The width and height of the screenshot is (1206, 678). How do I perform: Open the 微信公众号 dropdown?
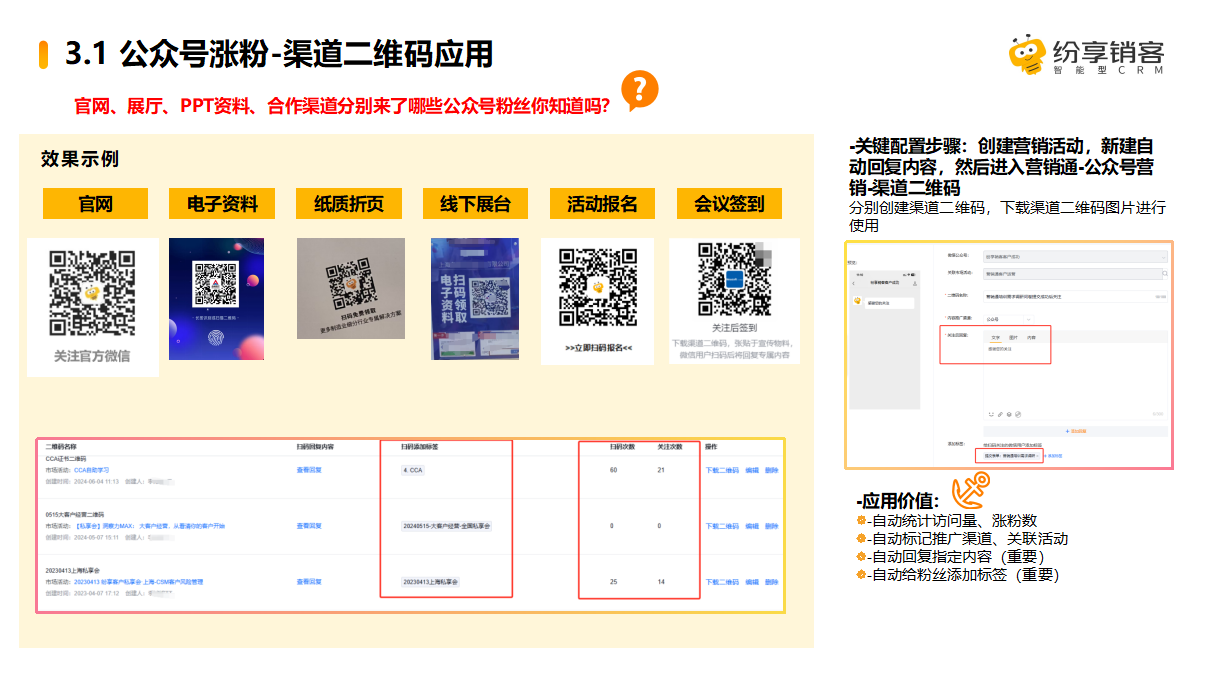tap(1075, 257)
